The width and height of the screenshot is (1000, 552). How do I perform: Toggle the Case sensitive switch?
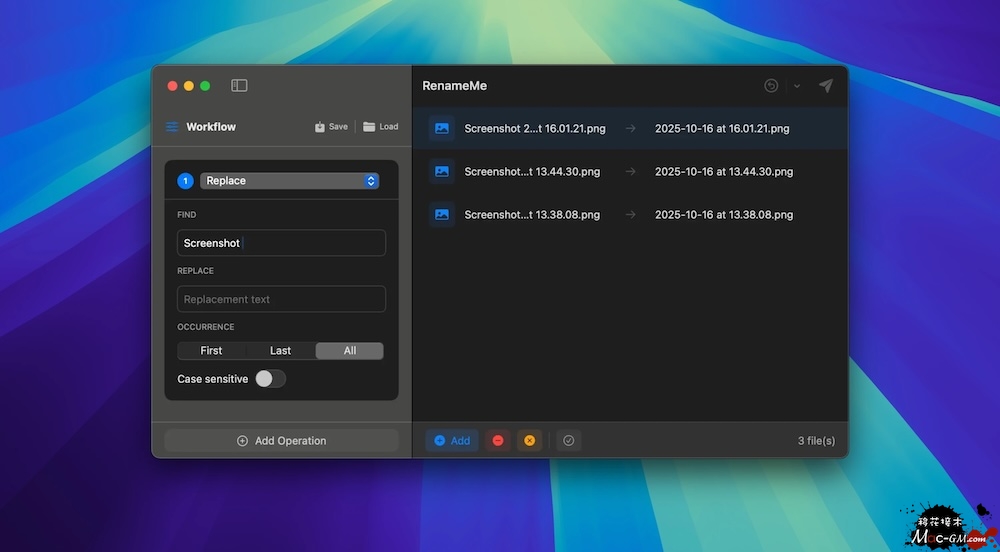(x=270, y=379)
